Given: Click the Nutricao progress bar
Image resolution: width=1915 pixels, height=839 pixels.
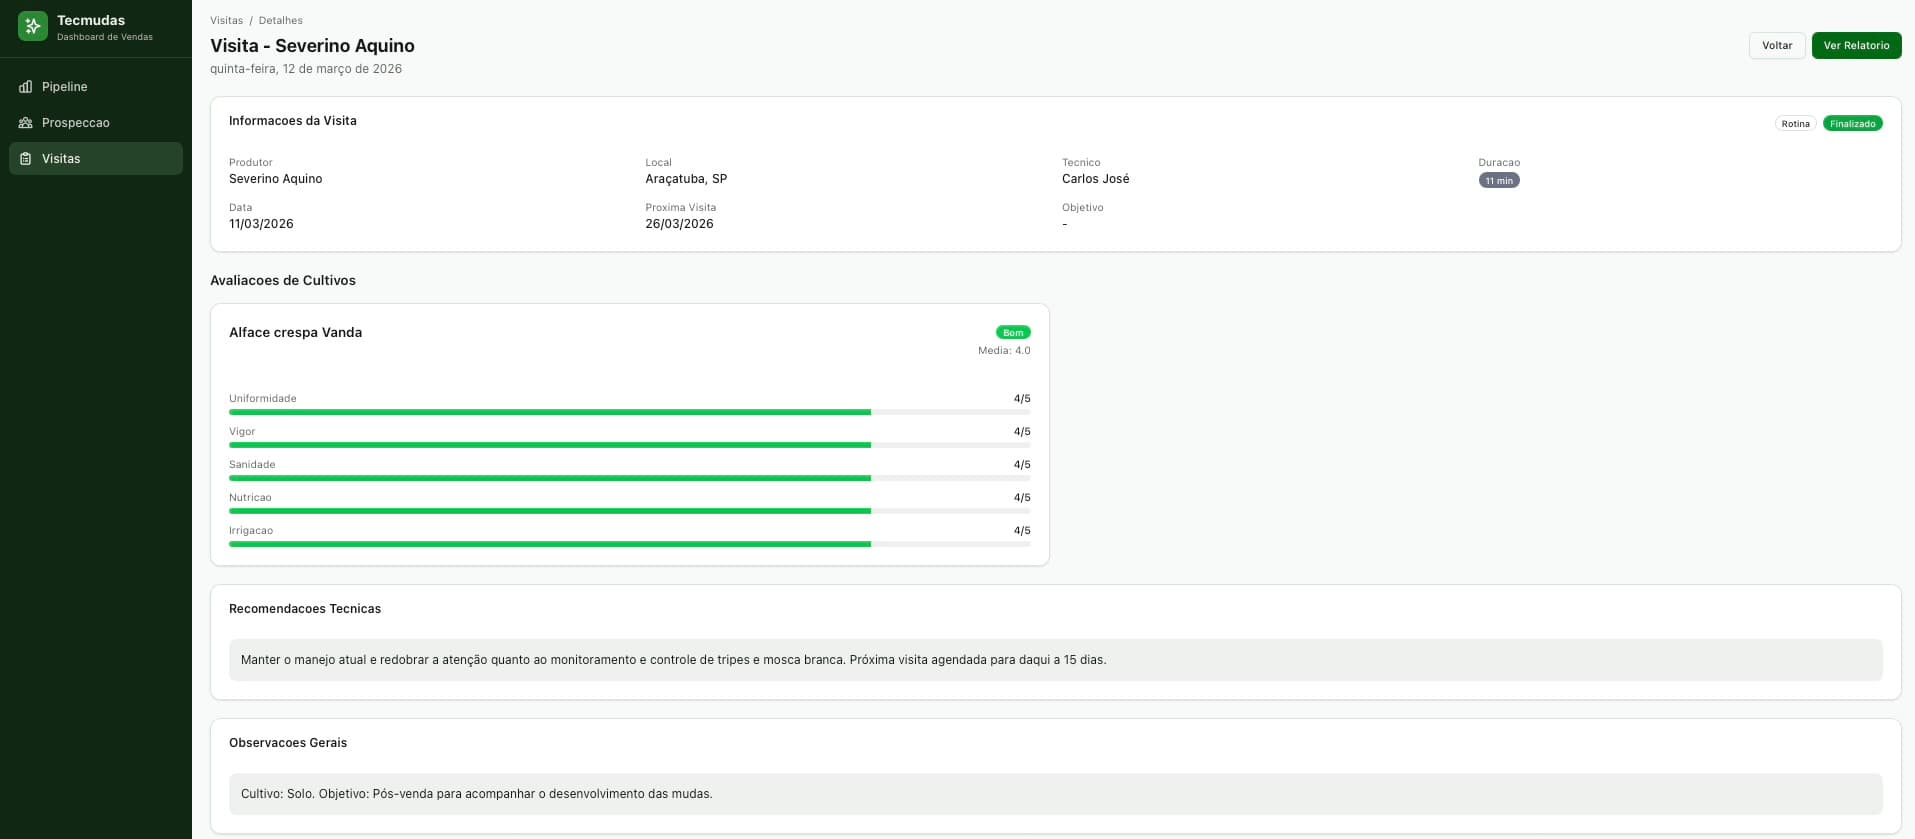Looking at the screenshot, I should pyautogui.click(x=630, y=511).
